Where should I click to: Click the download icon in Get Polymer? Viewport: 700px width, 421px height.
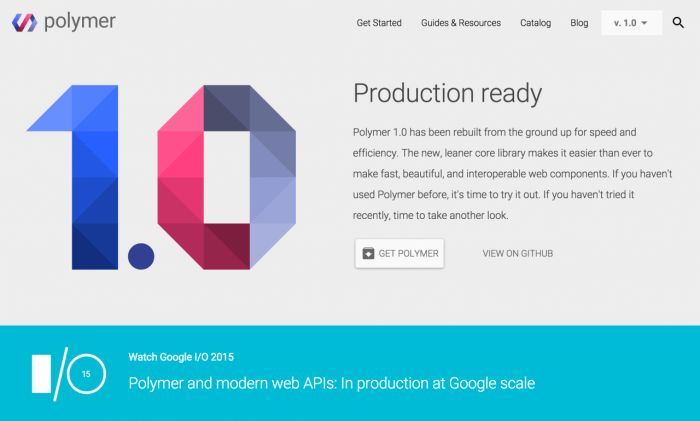368,253
